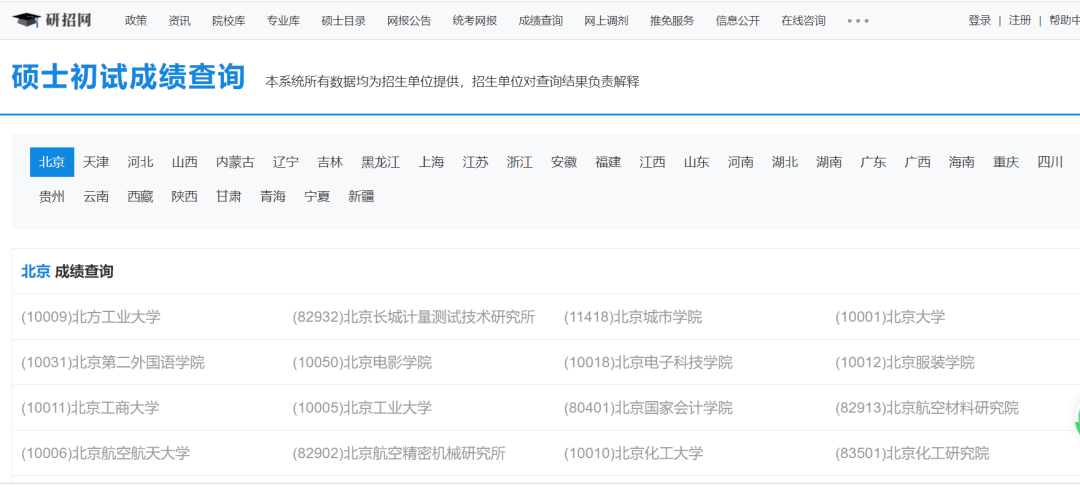This screenshot has width=1080, height=487.
Task: Click the 研招网 graduation cap logo
Action: 52,20
